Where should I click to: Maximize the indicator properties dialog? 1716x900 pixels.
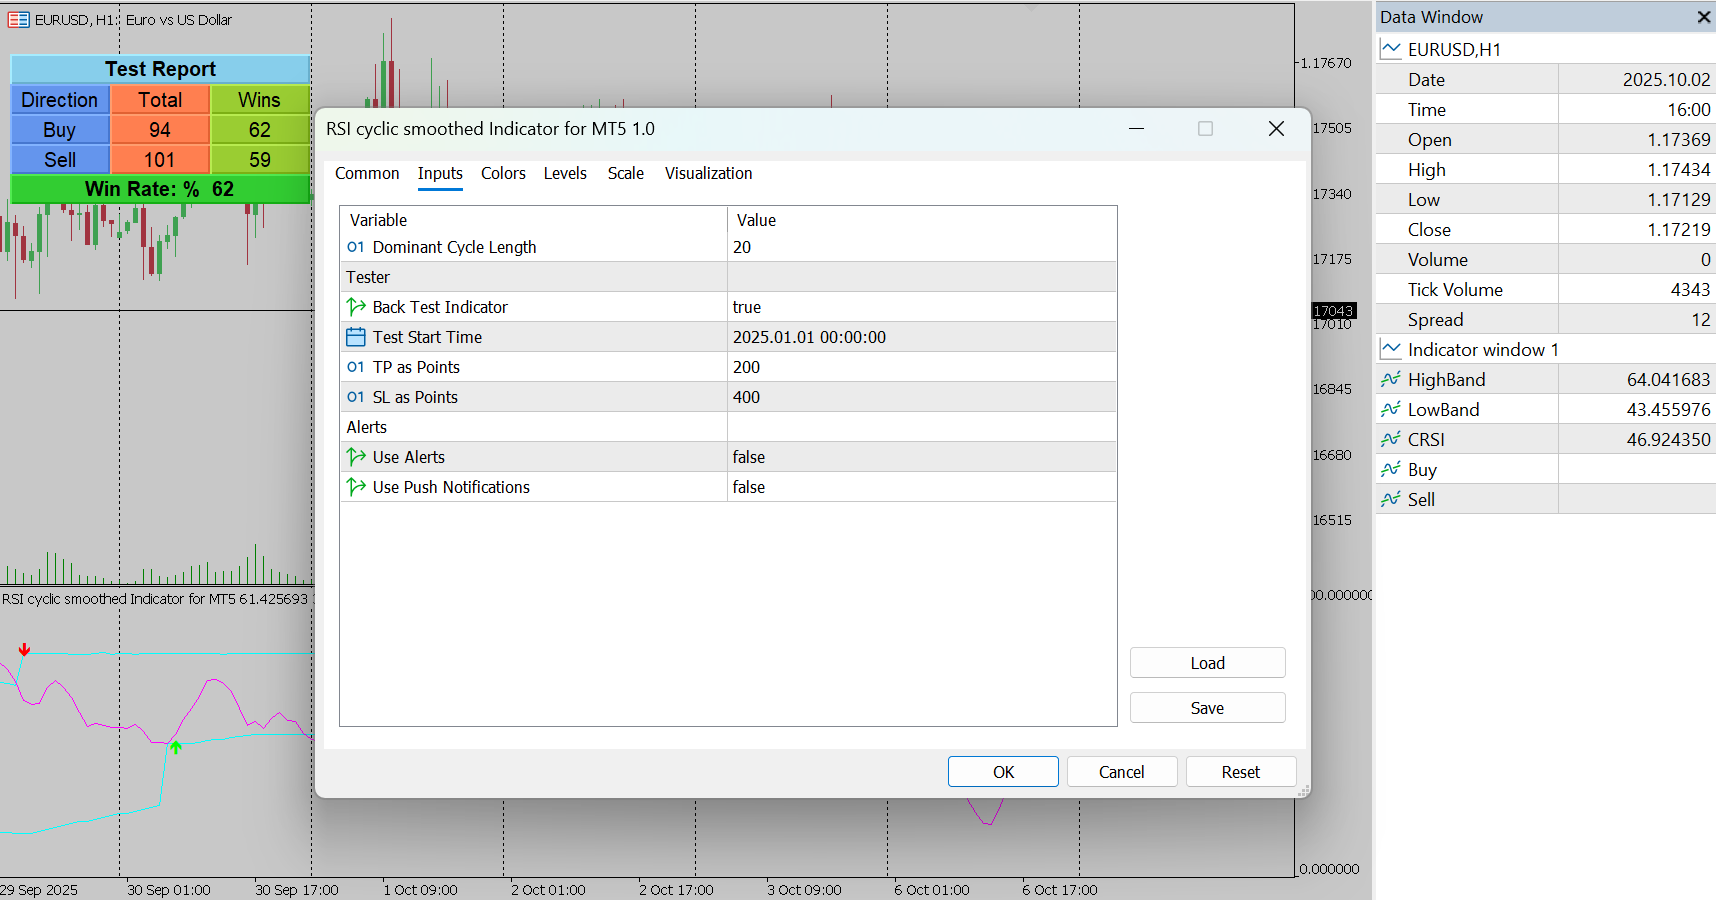tap(1205, 129)
